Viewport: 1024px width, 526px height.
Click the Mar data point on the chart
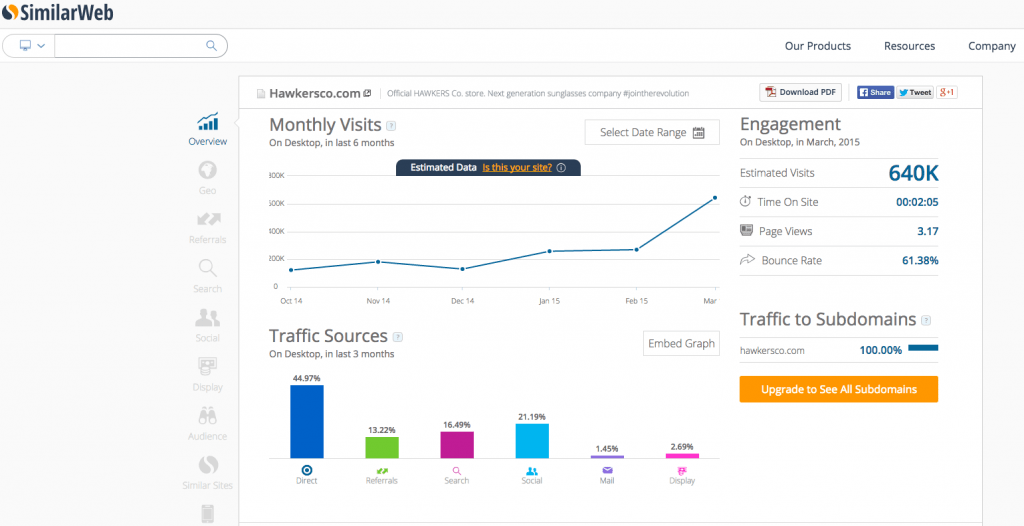[715, 198]
